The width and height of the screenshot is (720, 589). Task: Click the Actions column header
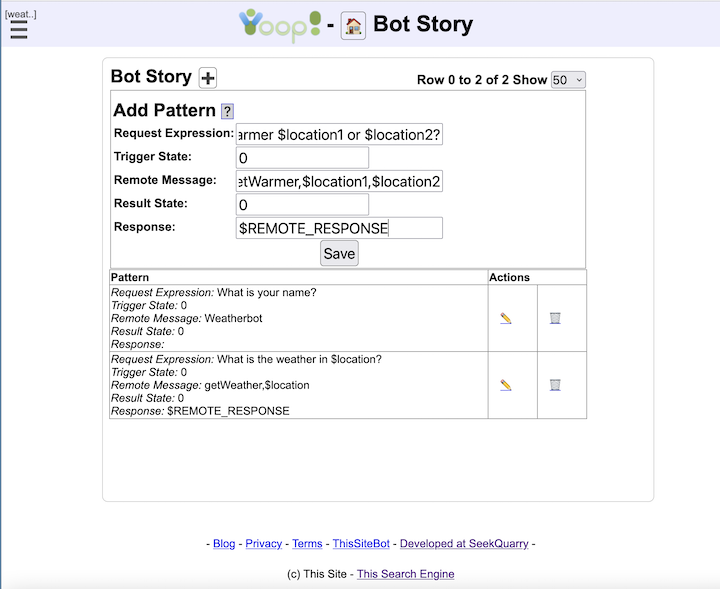(509, 277)
